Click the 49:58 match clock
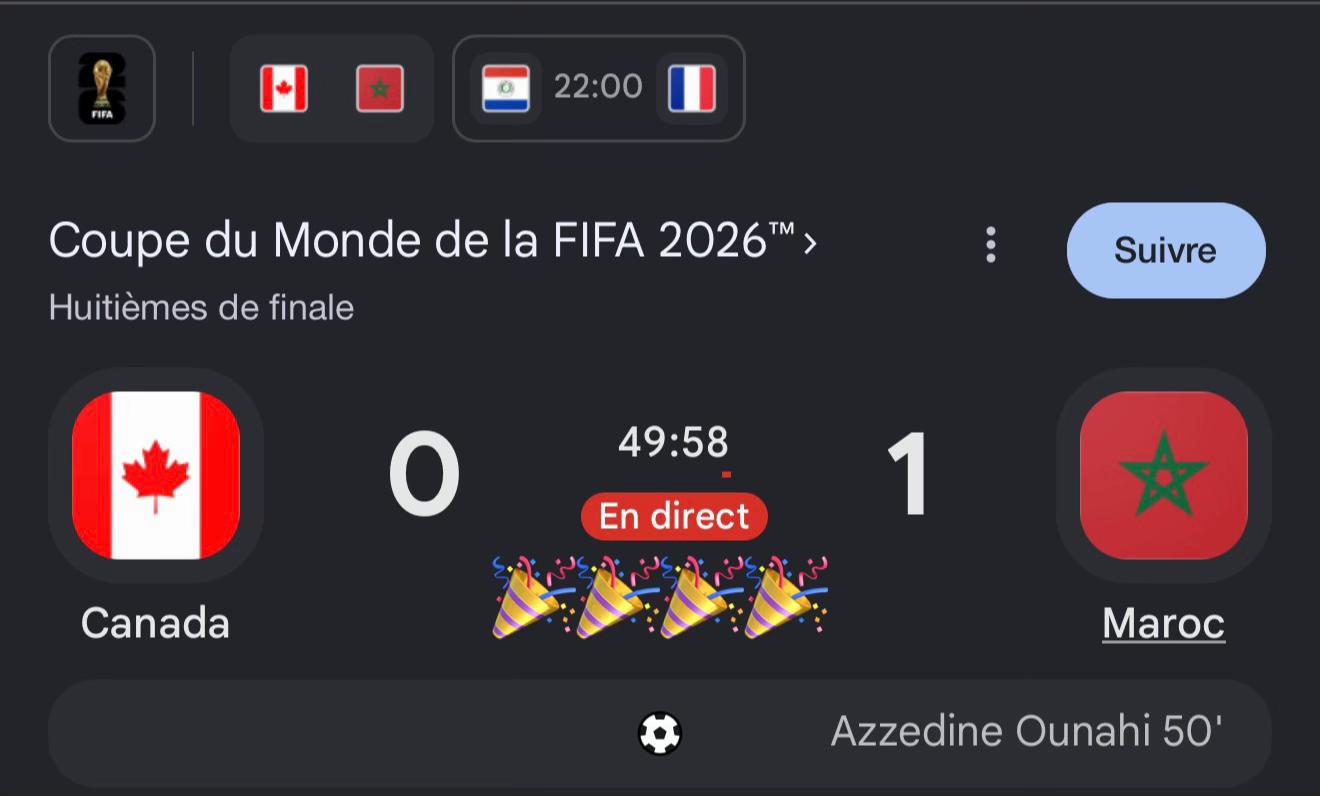Image resolution: width=1320 pixels, height=796 pixels. click(674, 442)
